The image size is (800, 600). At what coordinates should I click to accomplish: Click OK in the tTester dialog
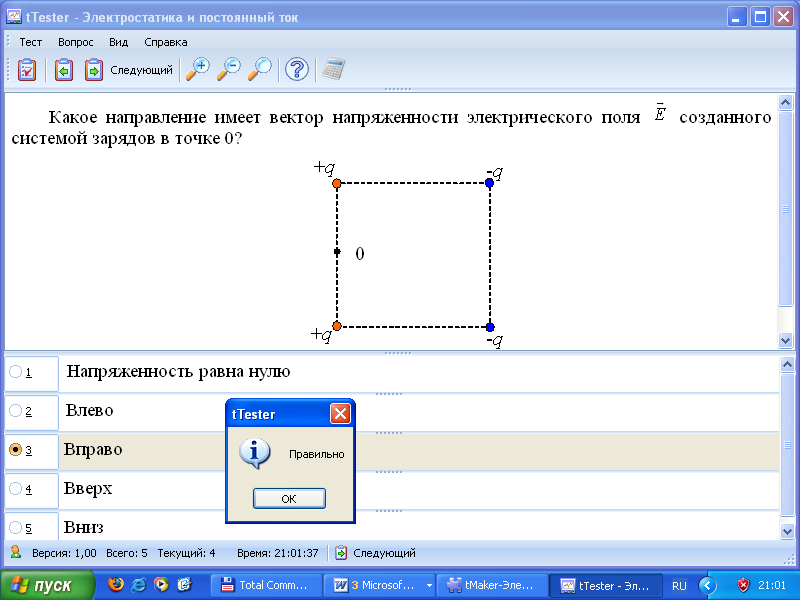tap(289, 498)
